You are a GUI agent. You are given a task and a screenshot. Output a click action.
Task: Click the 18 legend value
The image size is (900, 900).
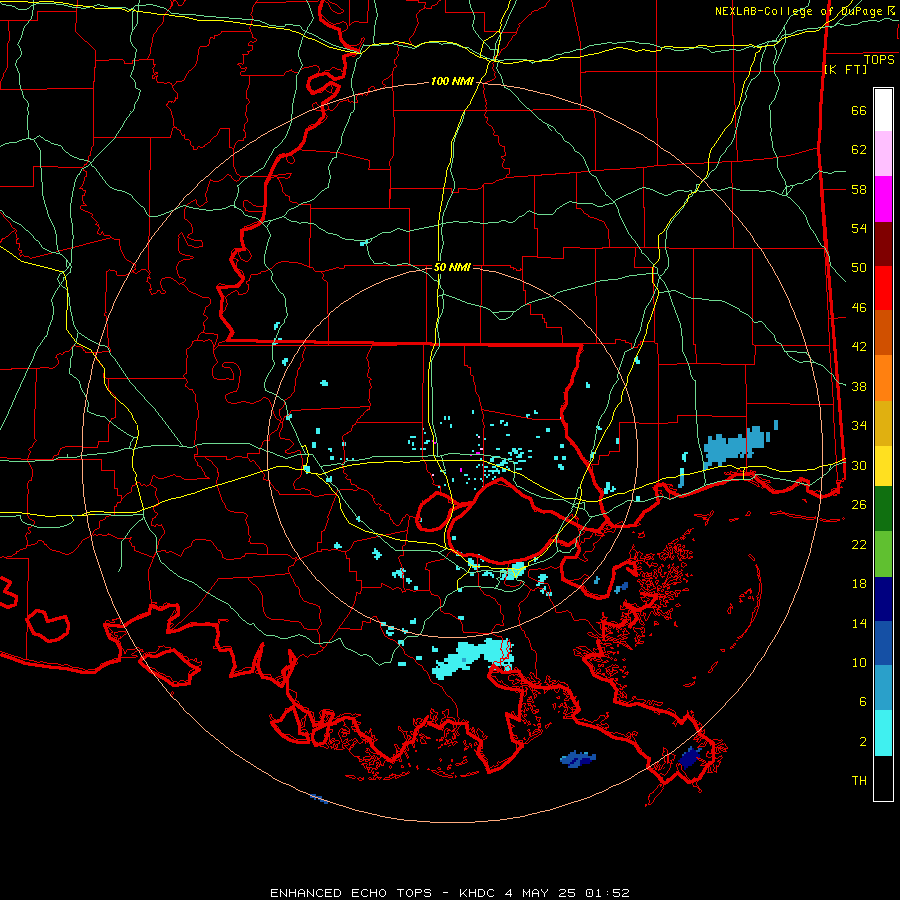pyautogui.click(x=859, y=584)
